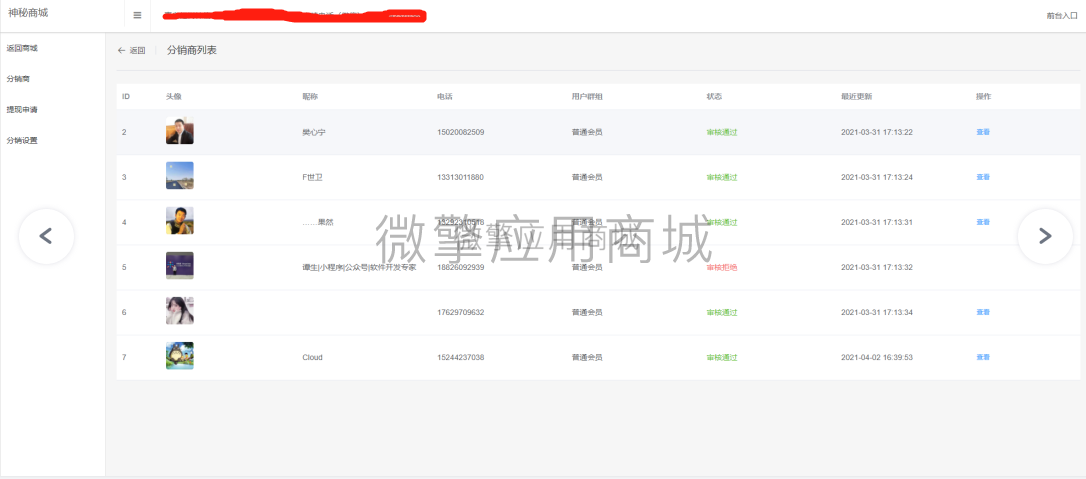Click 查看 for user 樊心宁
The width and height of the screenshot is (1086, 479).
click(x=983, y=132)
